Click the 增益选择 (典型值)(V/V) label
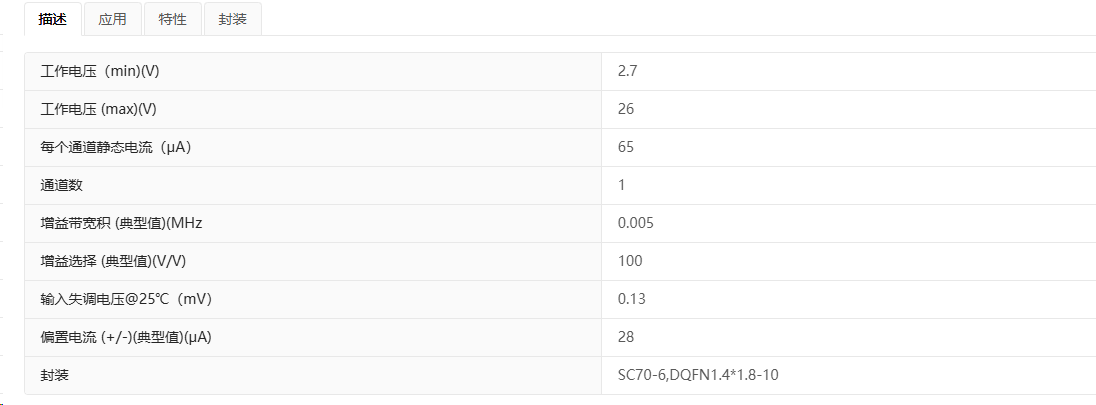1096x405 pixels. coord(113,261)
